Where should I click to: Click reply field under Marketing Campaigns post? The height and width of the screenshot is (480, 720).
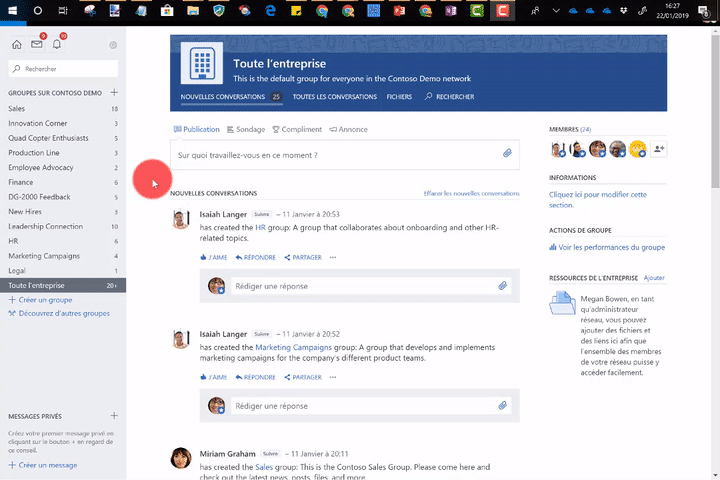click(371, 406)
